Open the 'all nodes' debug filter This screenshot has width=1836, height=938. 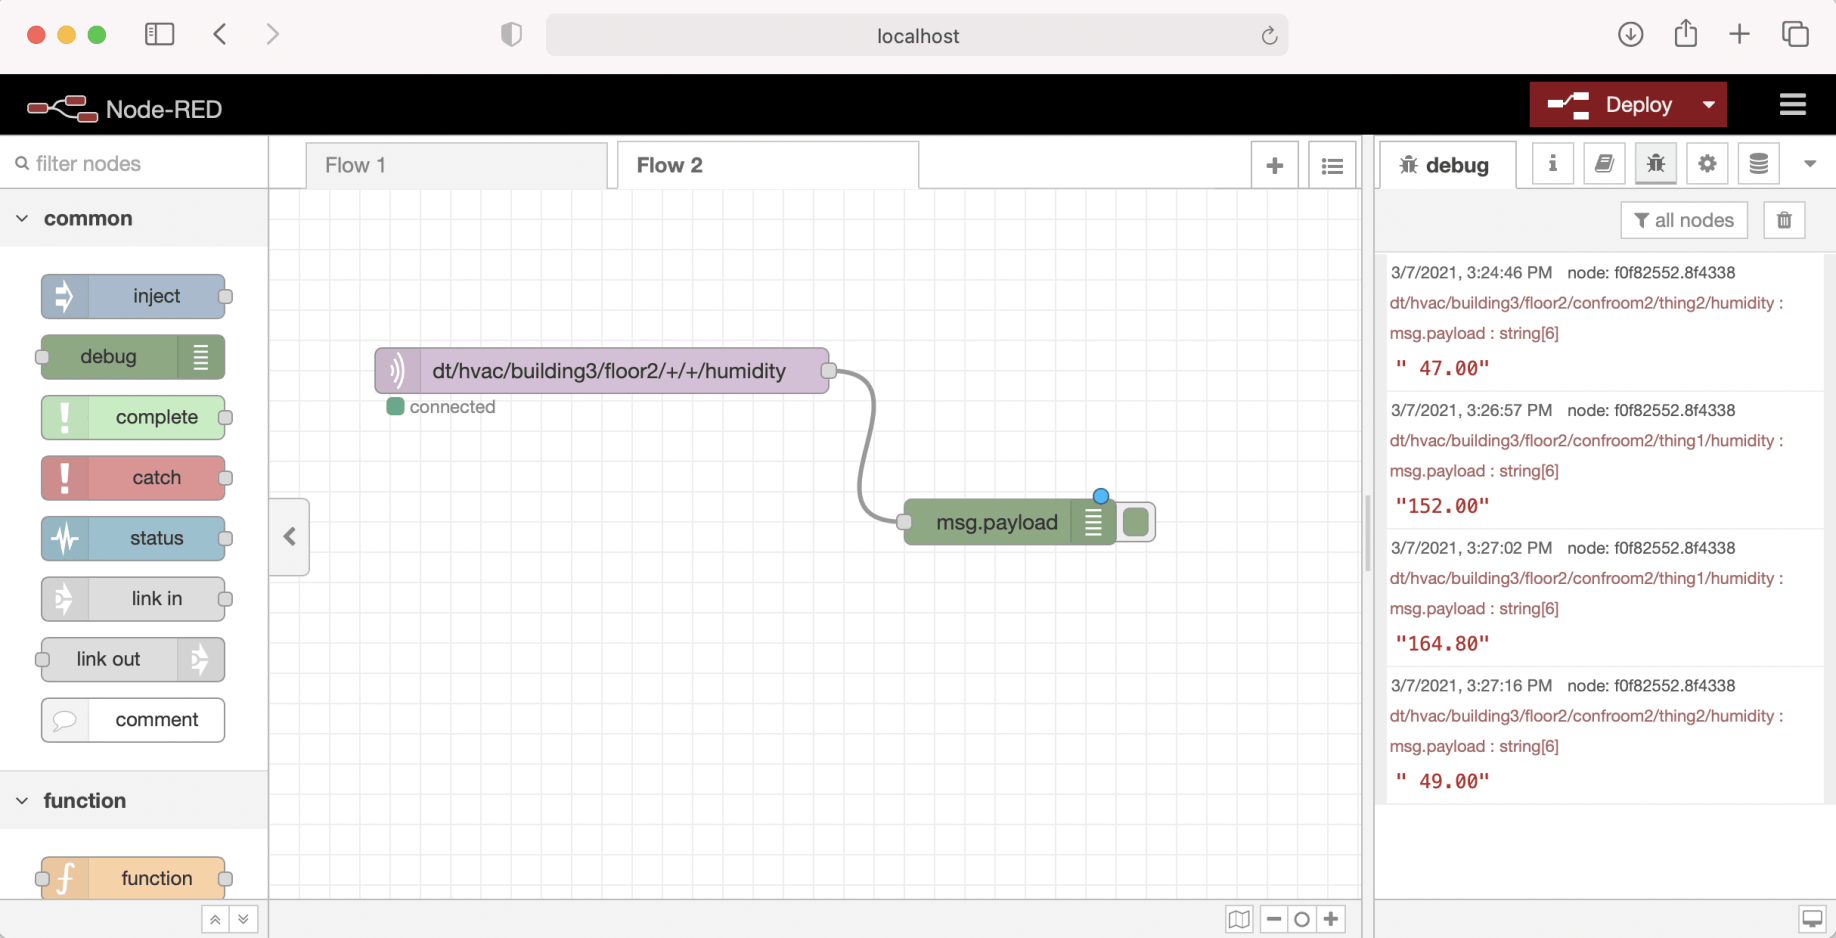tap(1684, 220)
